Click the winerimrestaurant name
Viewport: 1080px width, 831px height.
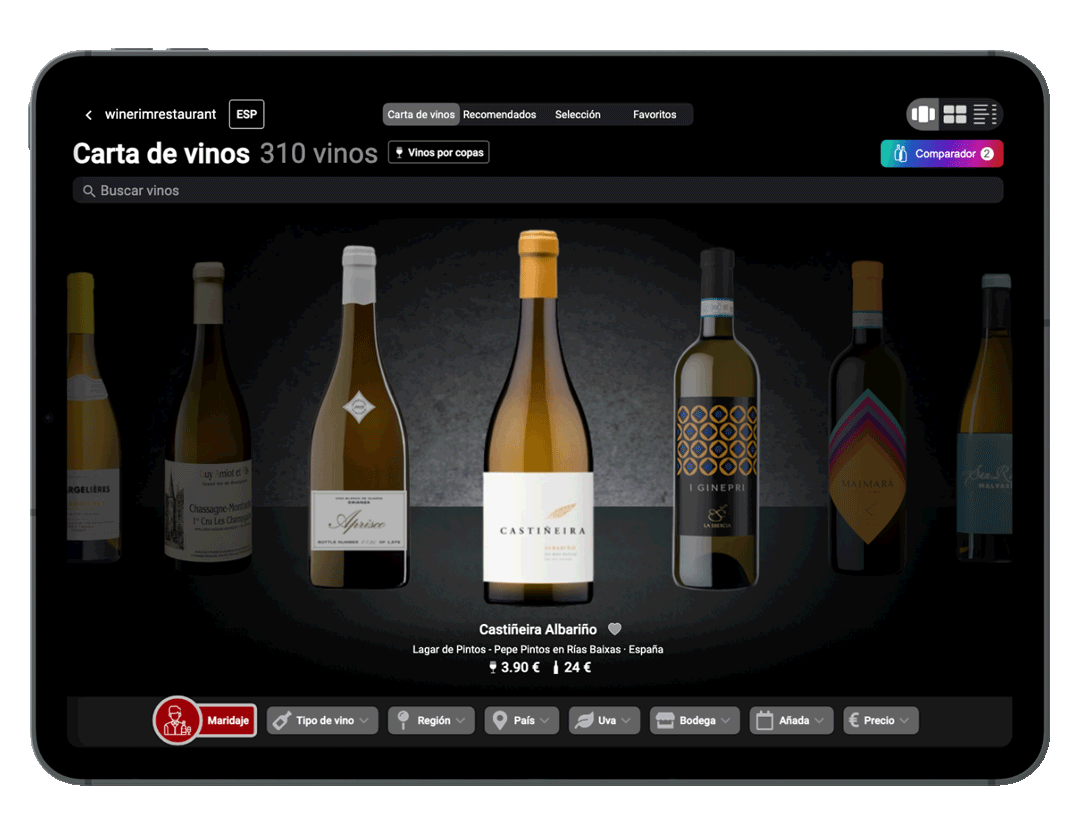[160, 114]
